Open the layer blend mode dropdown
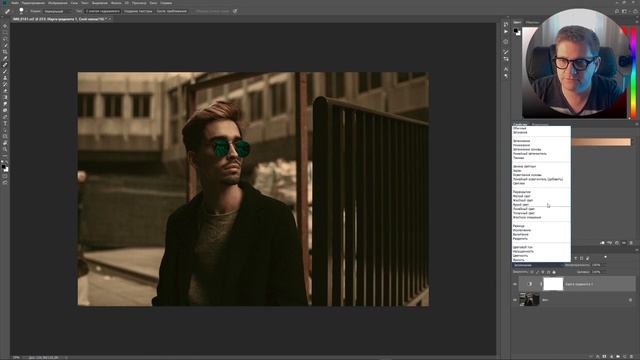The height and width of the screenshot is (360, 640). click(x=538, y=265)
